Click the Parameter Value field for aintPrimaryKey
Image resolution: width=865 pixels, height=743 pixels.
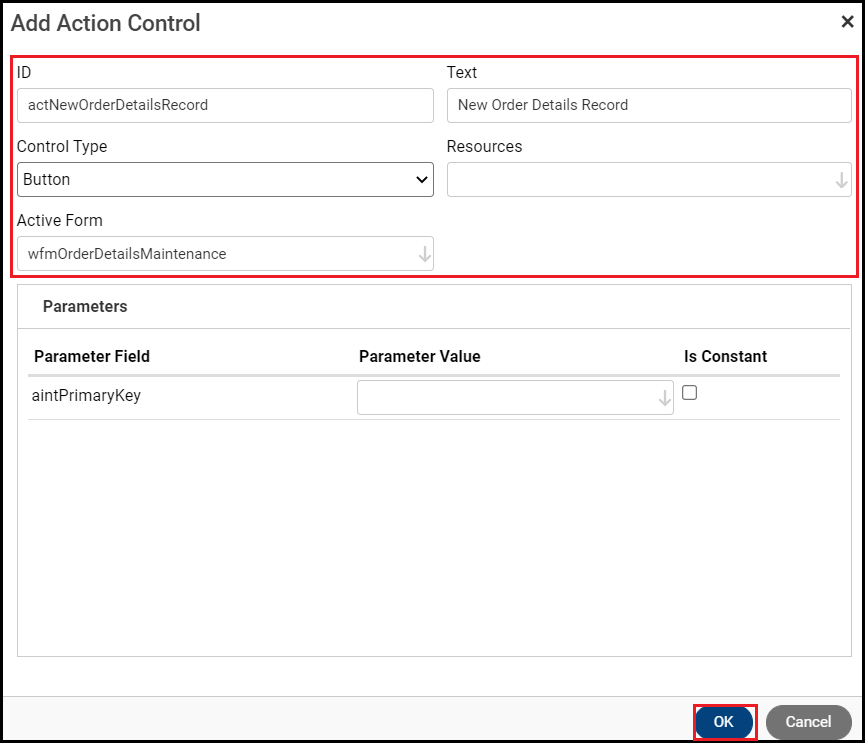pyautogui.click(x=510, y=396)
